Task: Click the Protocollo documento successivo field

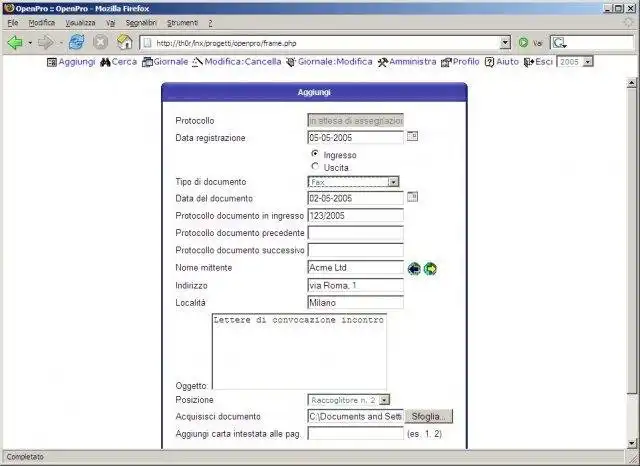Action: pyautogui.click(x=356, y=250)
